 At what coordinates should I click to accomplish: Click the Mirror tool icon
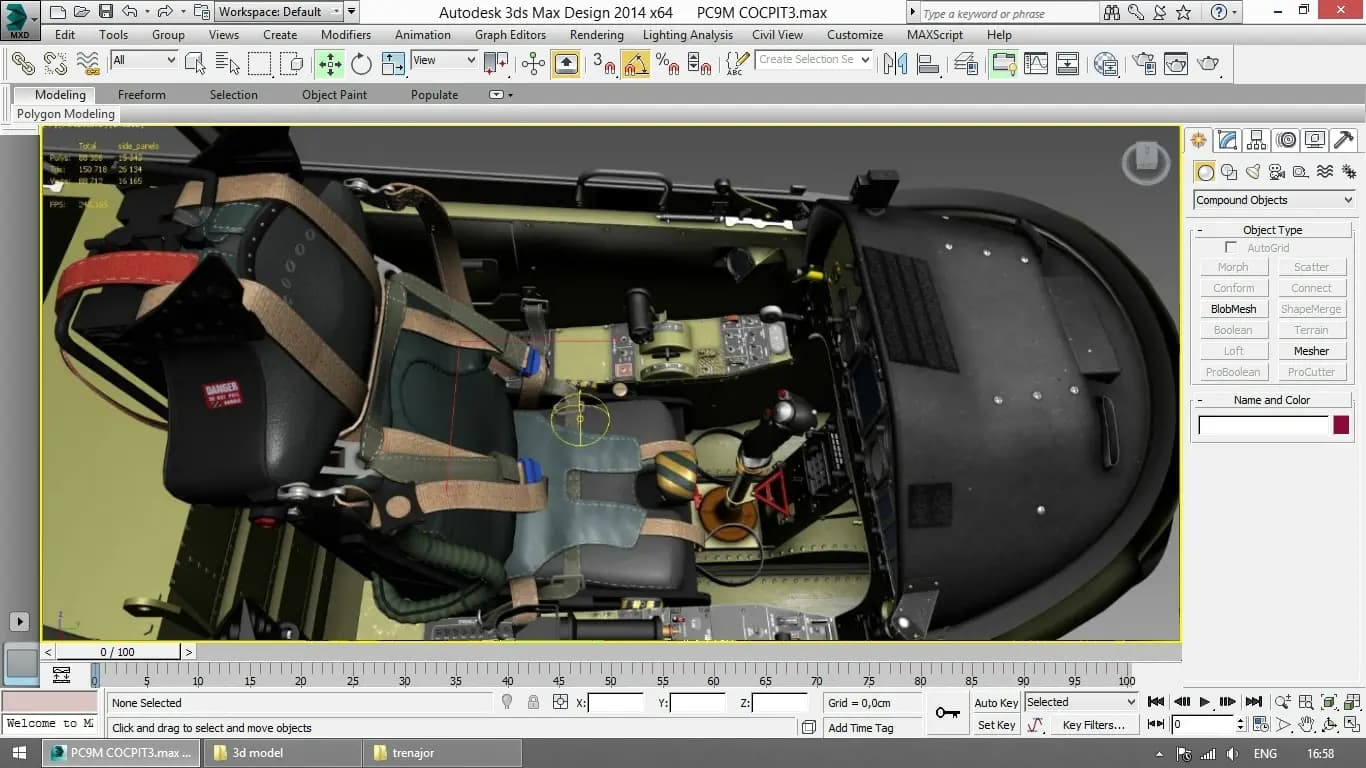[896, 63]
